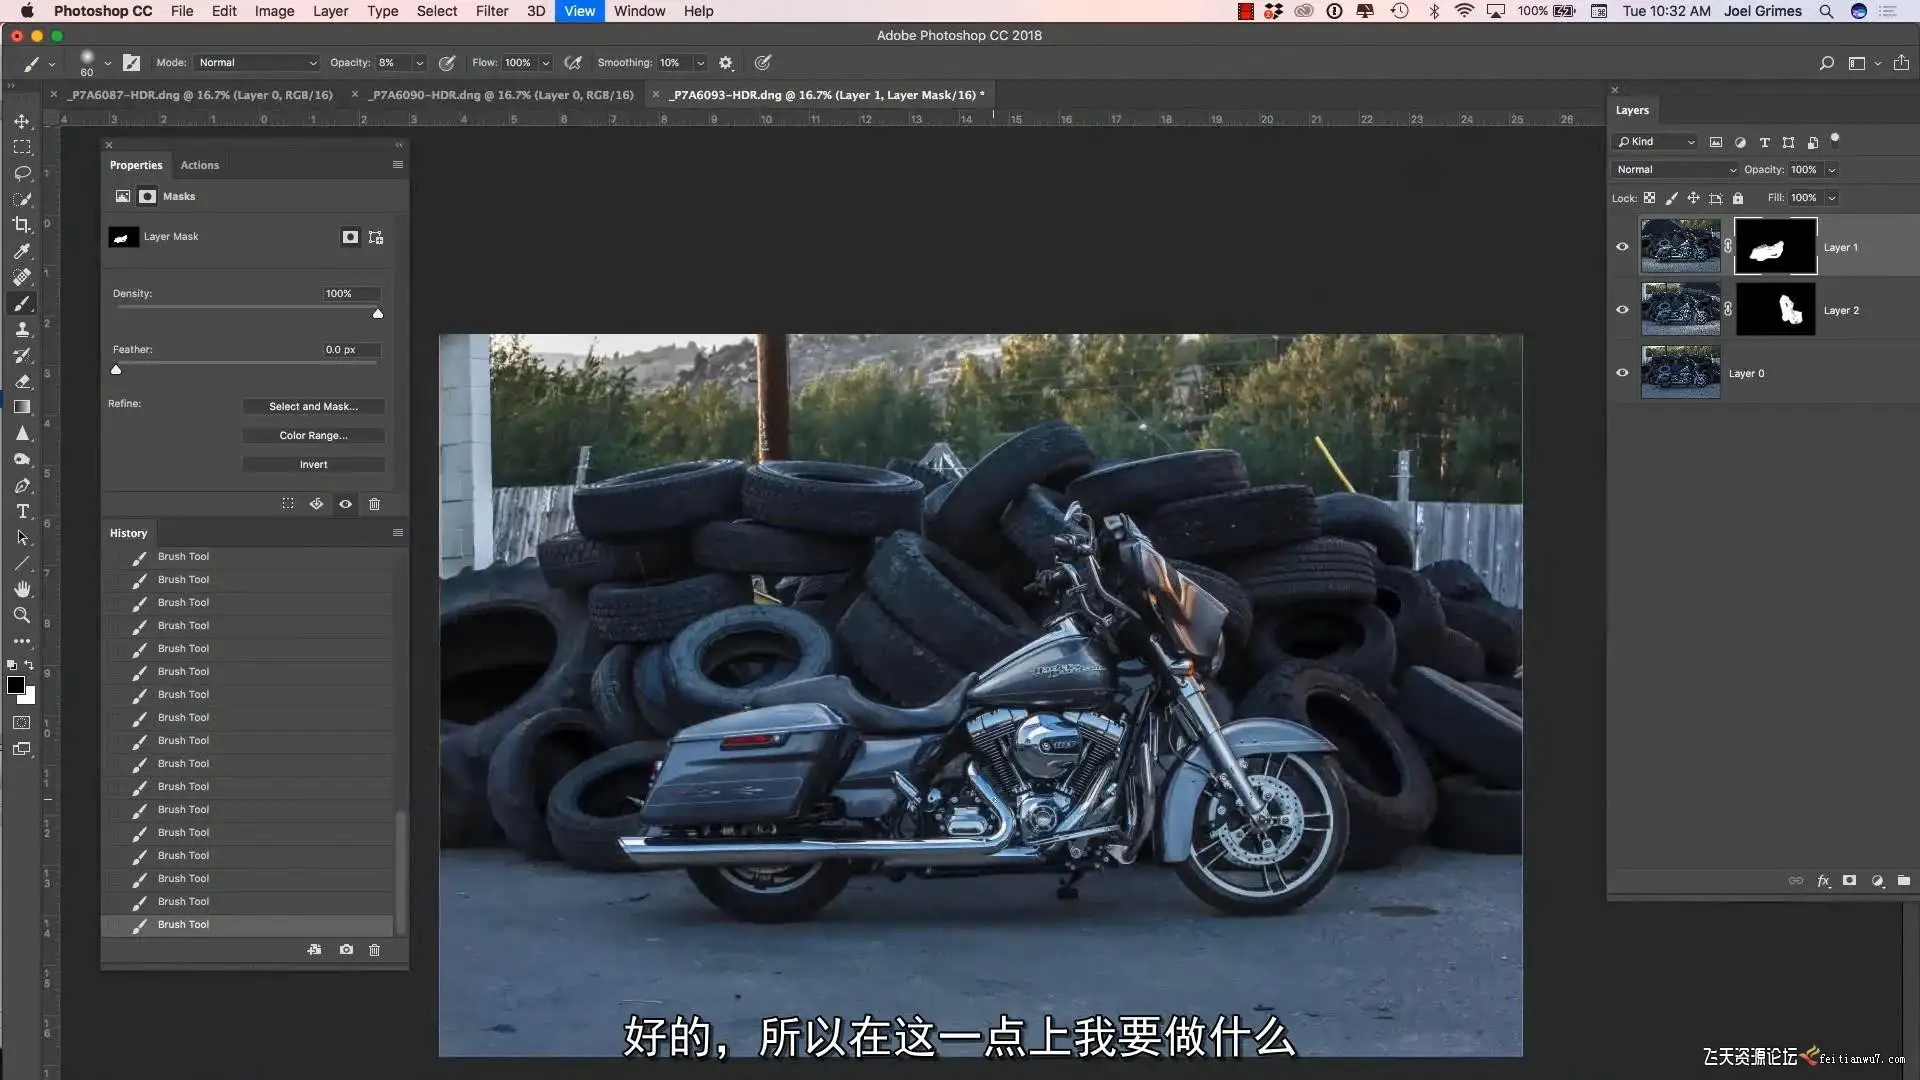
Task: Click Add layer mask icon in the Layers panel
Action: pos(1849,880)
